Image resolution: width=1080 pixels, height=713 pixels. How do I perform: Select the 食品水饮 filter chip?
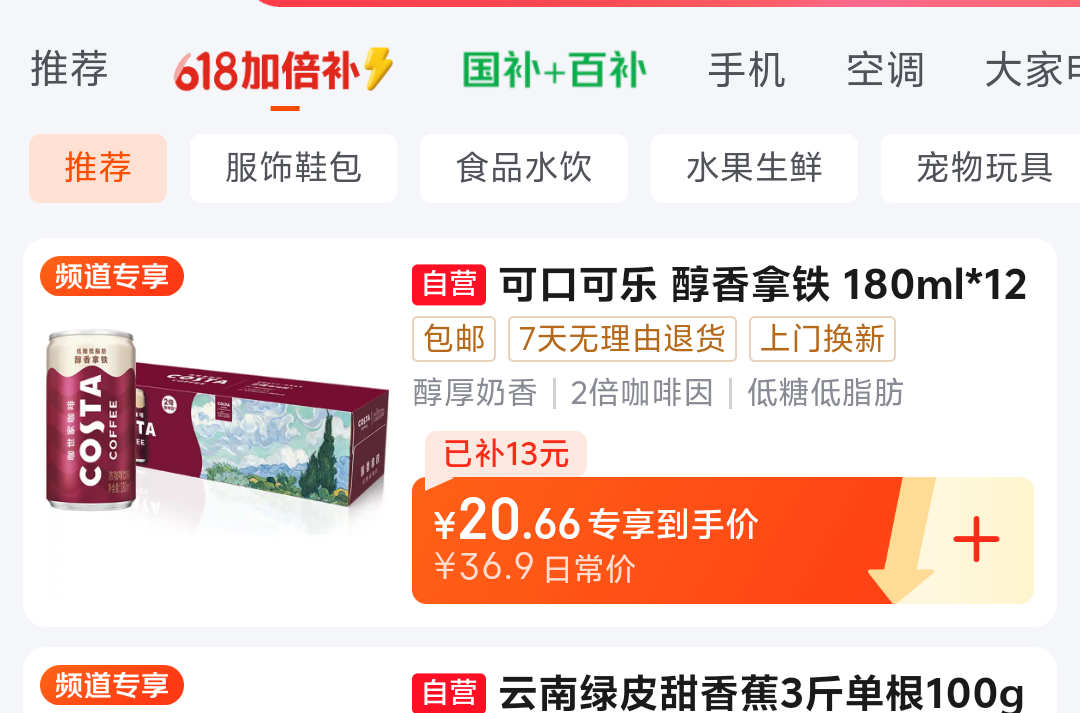(x=523, y=168)
